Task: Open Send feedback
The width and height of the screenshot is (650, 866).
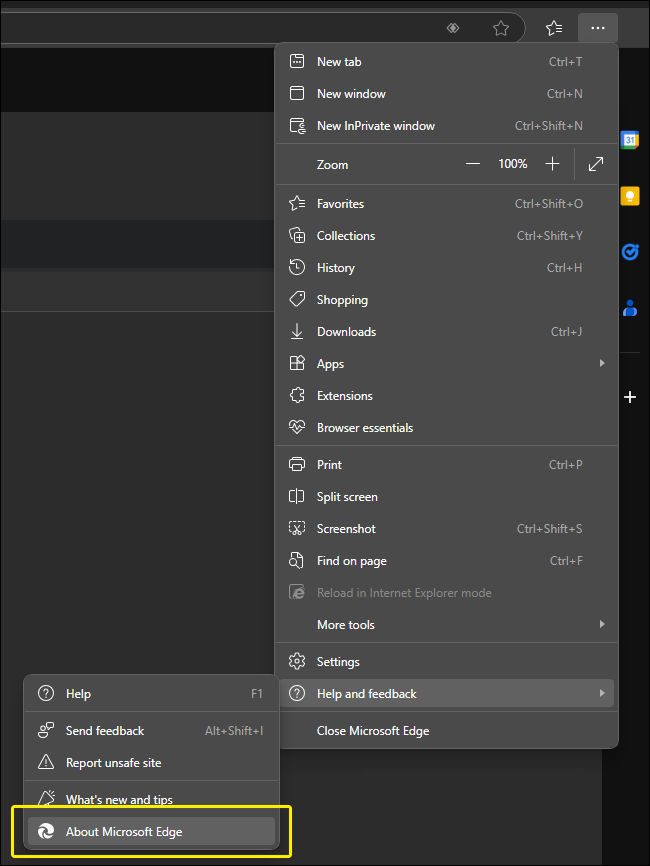Action: click(104, 730)
